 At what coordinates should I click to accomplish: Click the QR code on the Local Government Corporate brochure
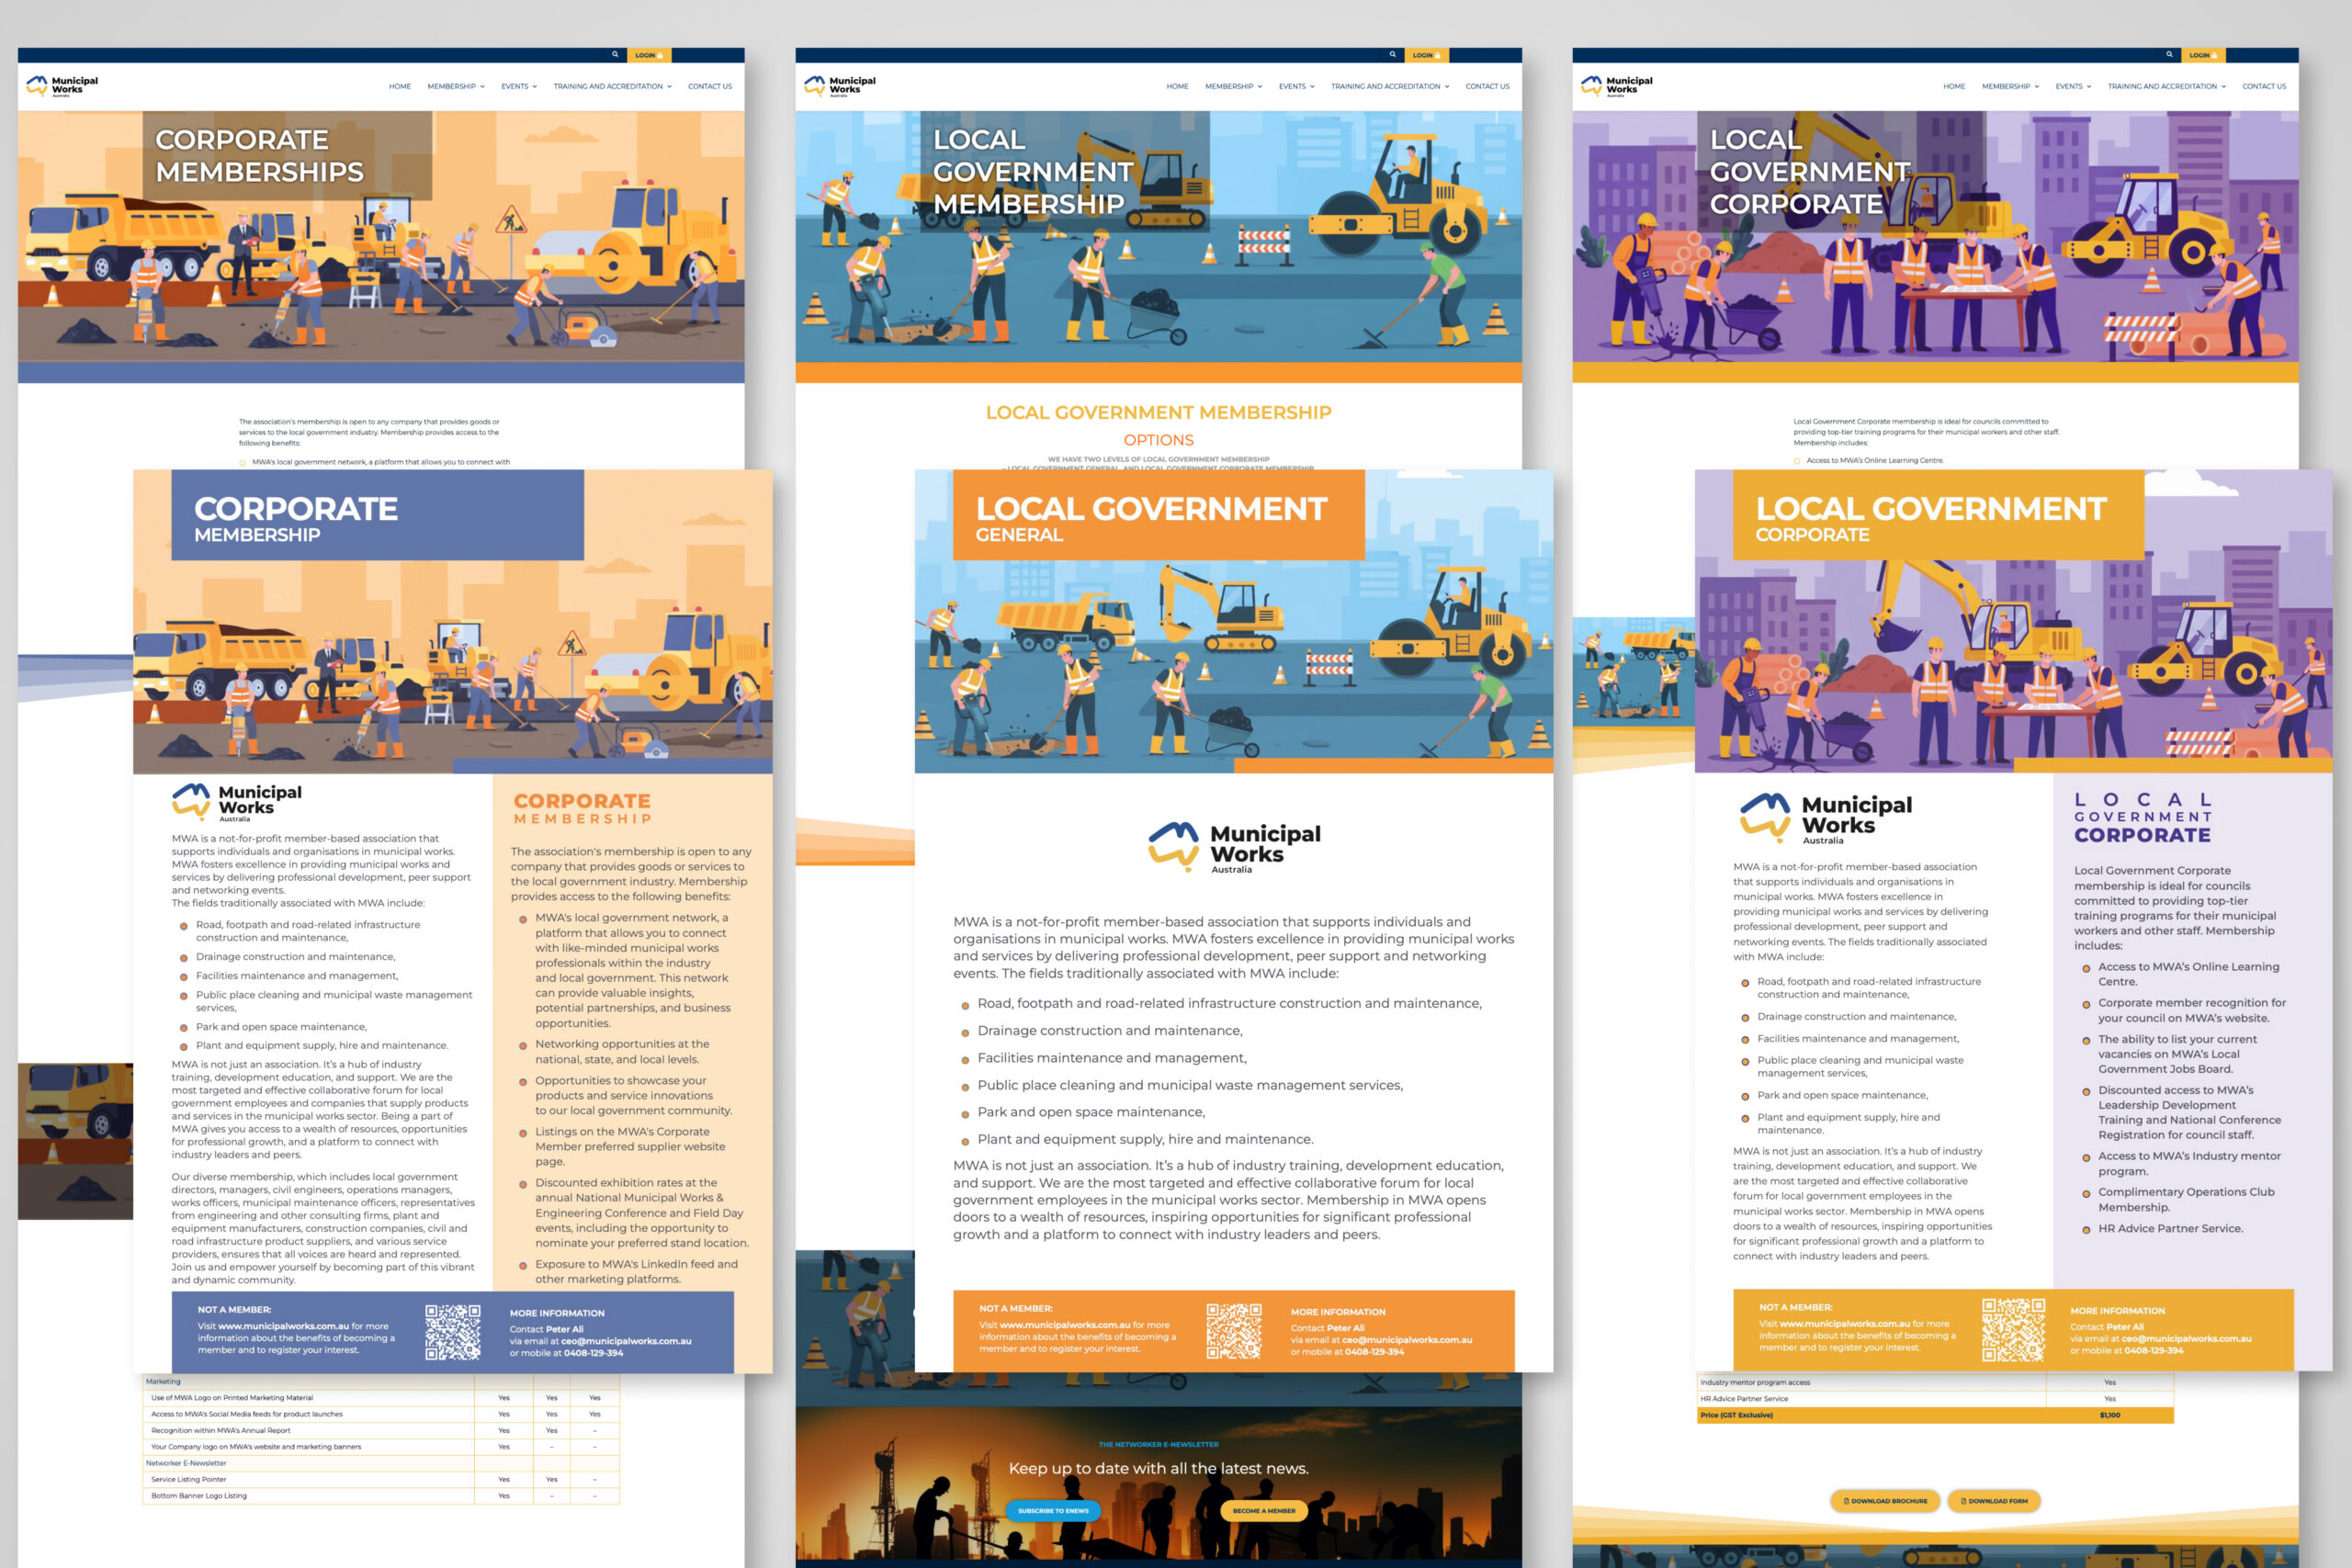click(x=2013, y=1330)
